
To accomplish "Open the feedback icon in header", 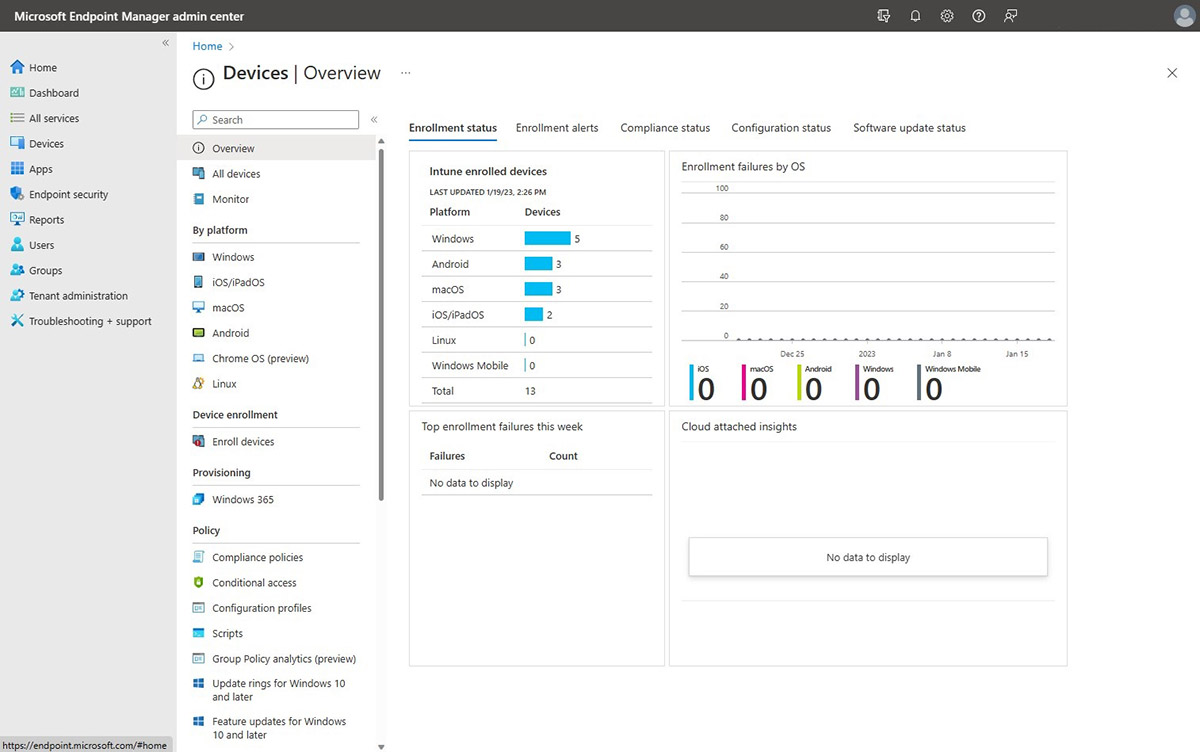I will (x=1011, y=16).
